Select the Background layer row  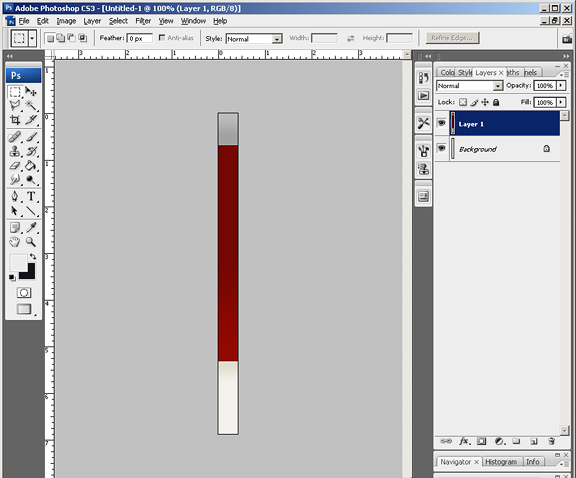pyautogui.click(x=498, y=148)
